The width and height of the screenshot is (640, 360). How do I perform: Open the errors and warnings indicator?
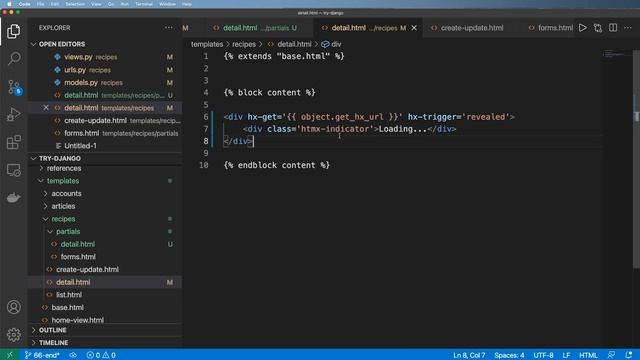point(101,355)
